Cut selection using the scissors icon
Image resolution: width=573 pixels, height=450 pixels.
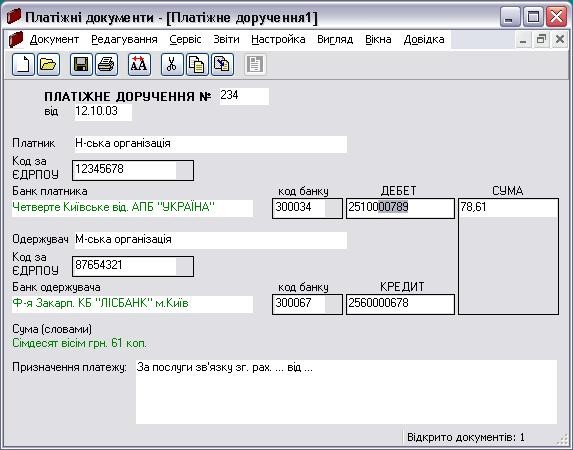[172, 65]
